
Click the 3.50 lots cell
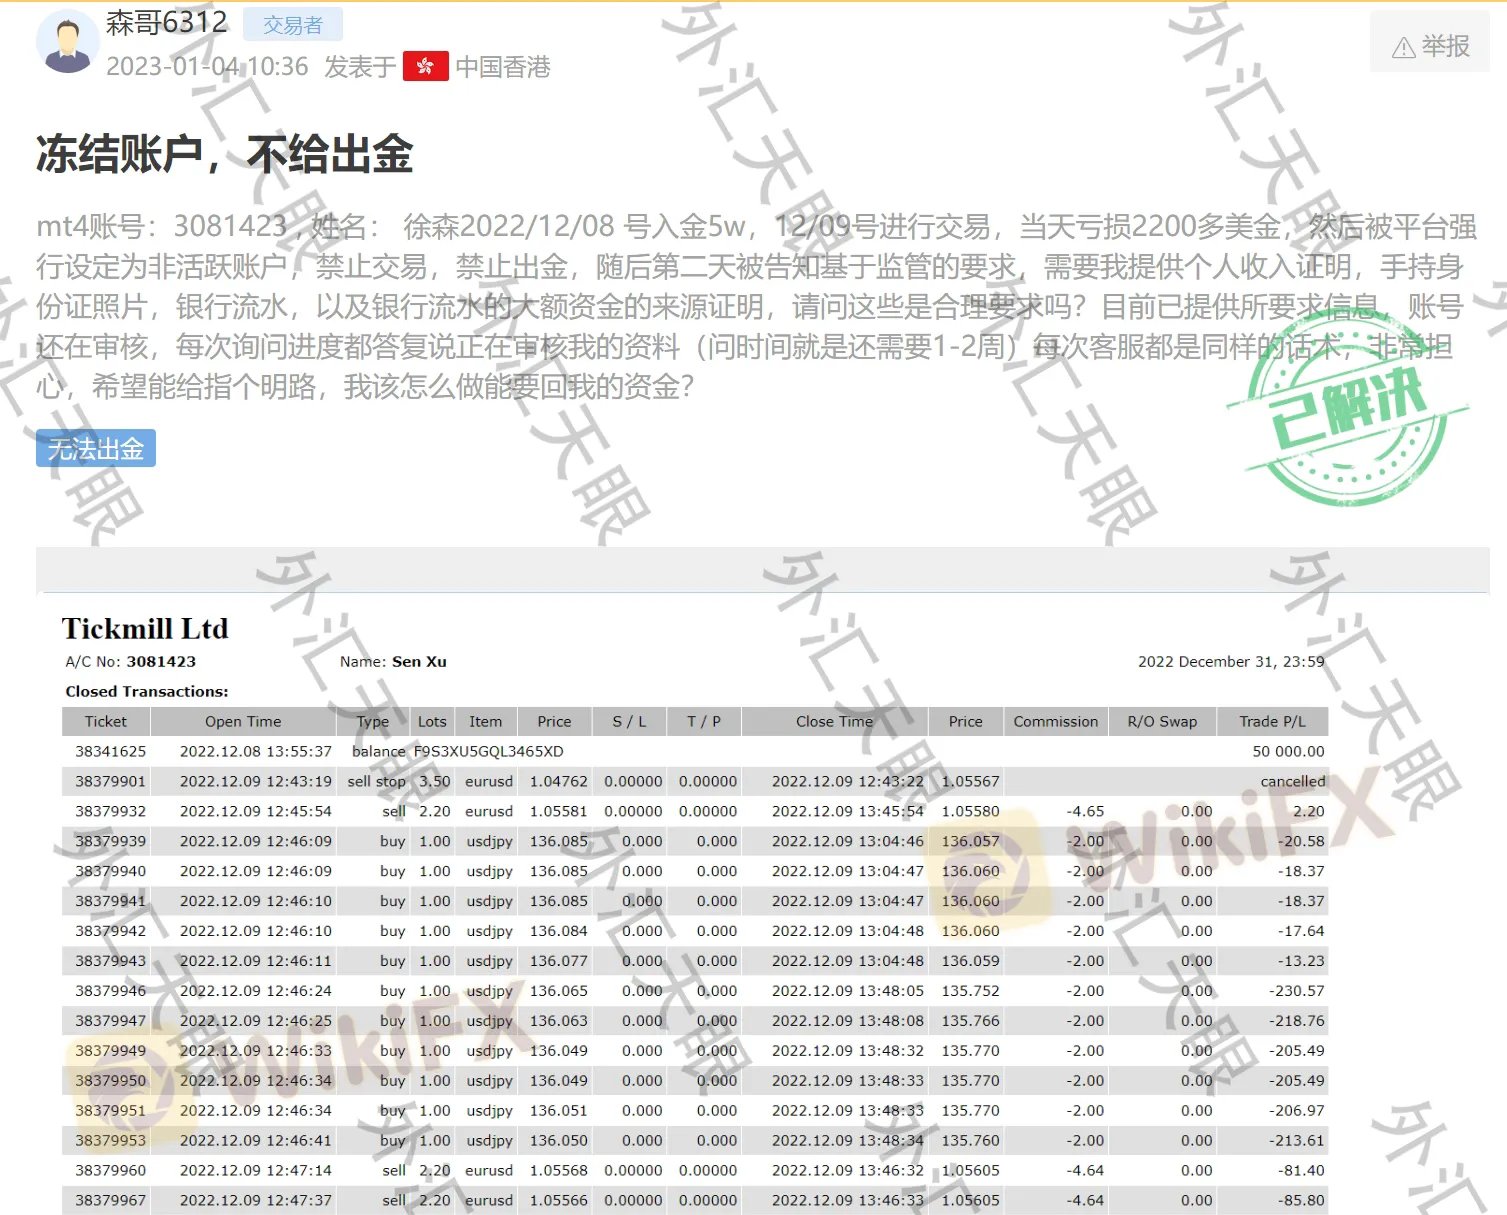(x=435, y=782)
